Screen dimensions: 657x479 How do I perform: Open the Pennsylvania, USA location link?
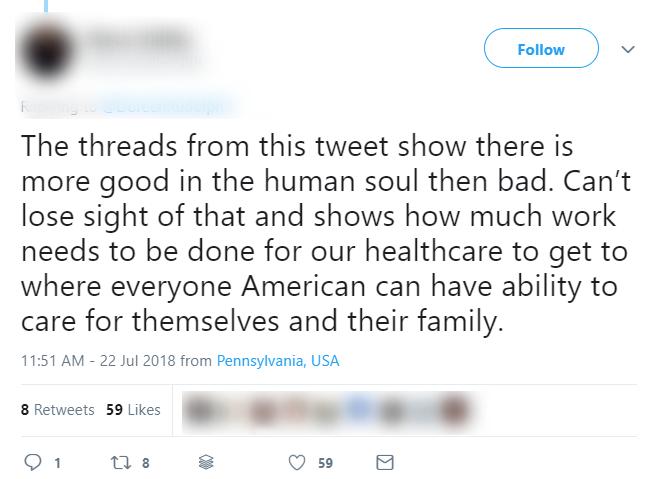[278, 360]
